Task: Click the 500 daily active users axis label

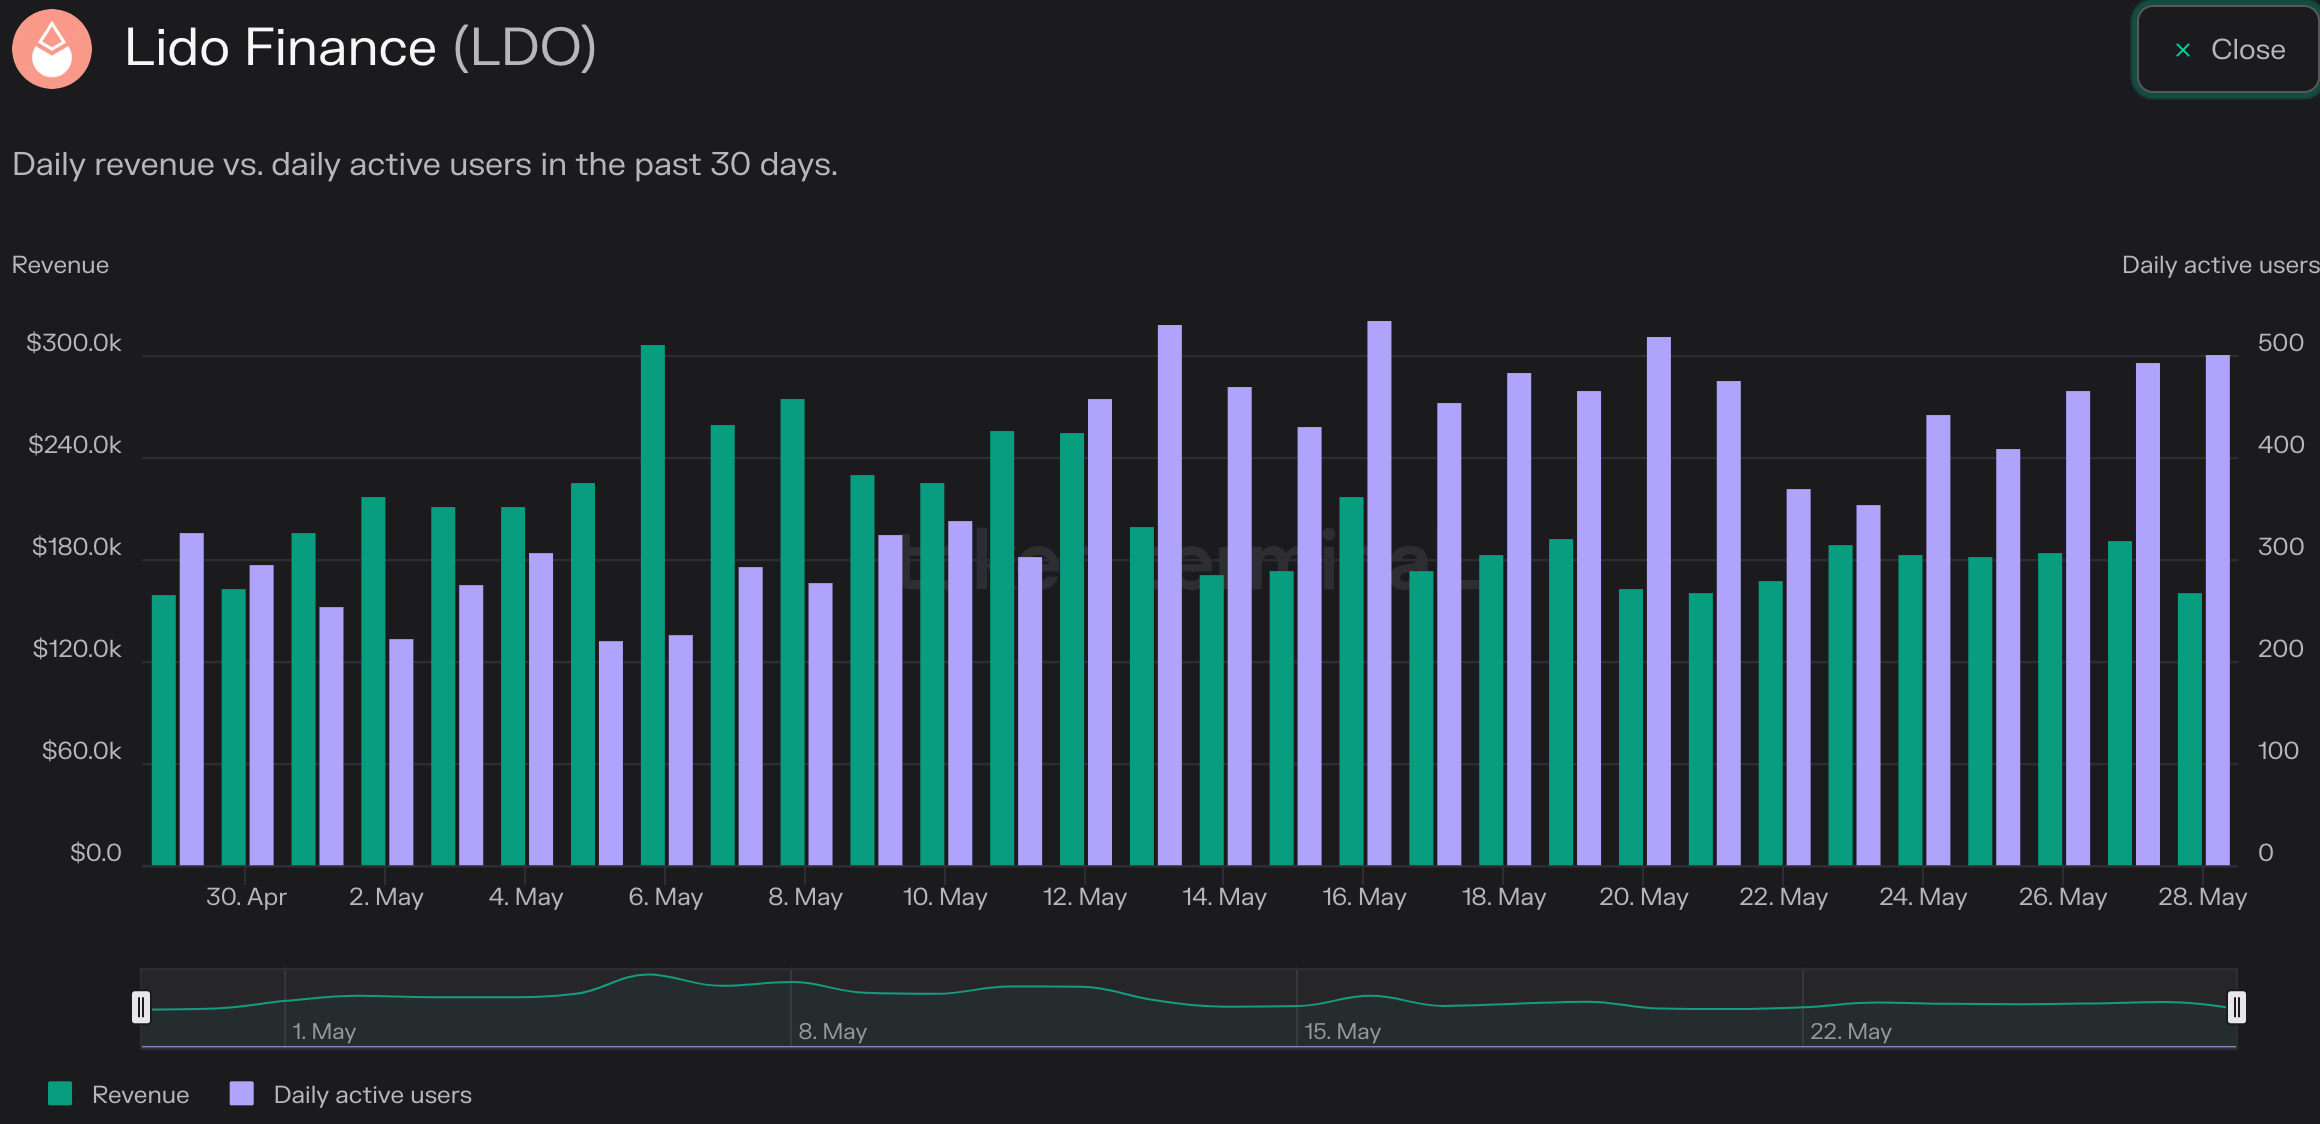Action: point(2280,343)
